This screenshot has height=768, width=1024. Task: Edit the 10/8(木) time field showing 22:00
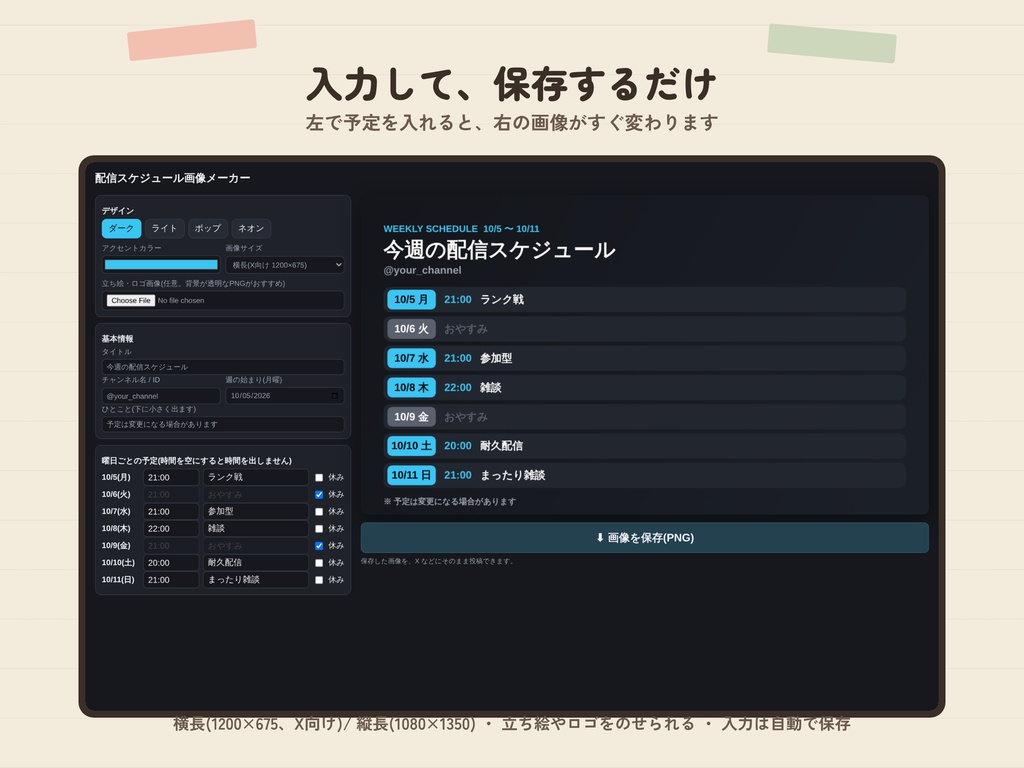[x=171, y=528]
